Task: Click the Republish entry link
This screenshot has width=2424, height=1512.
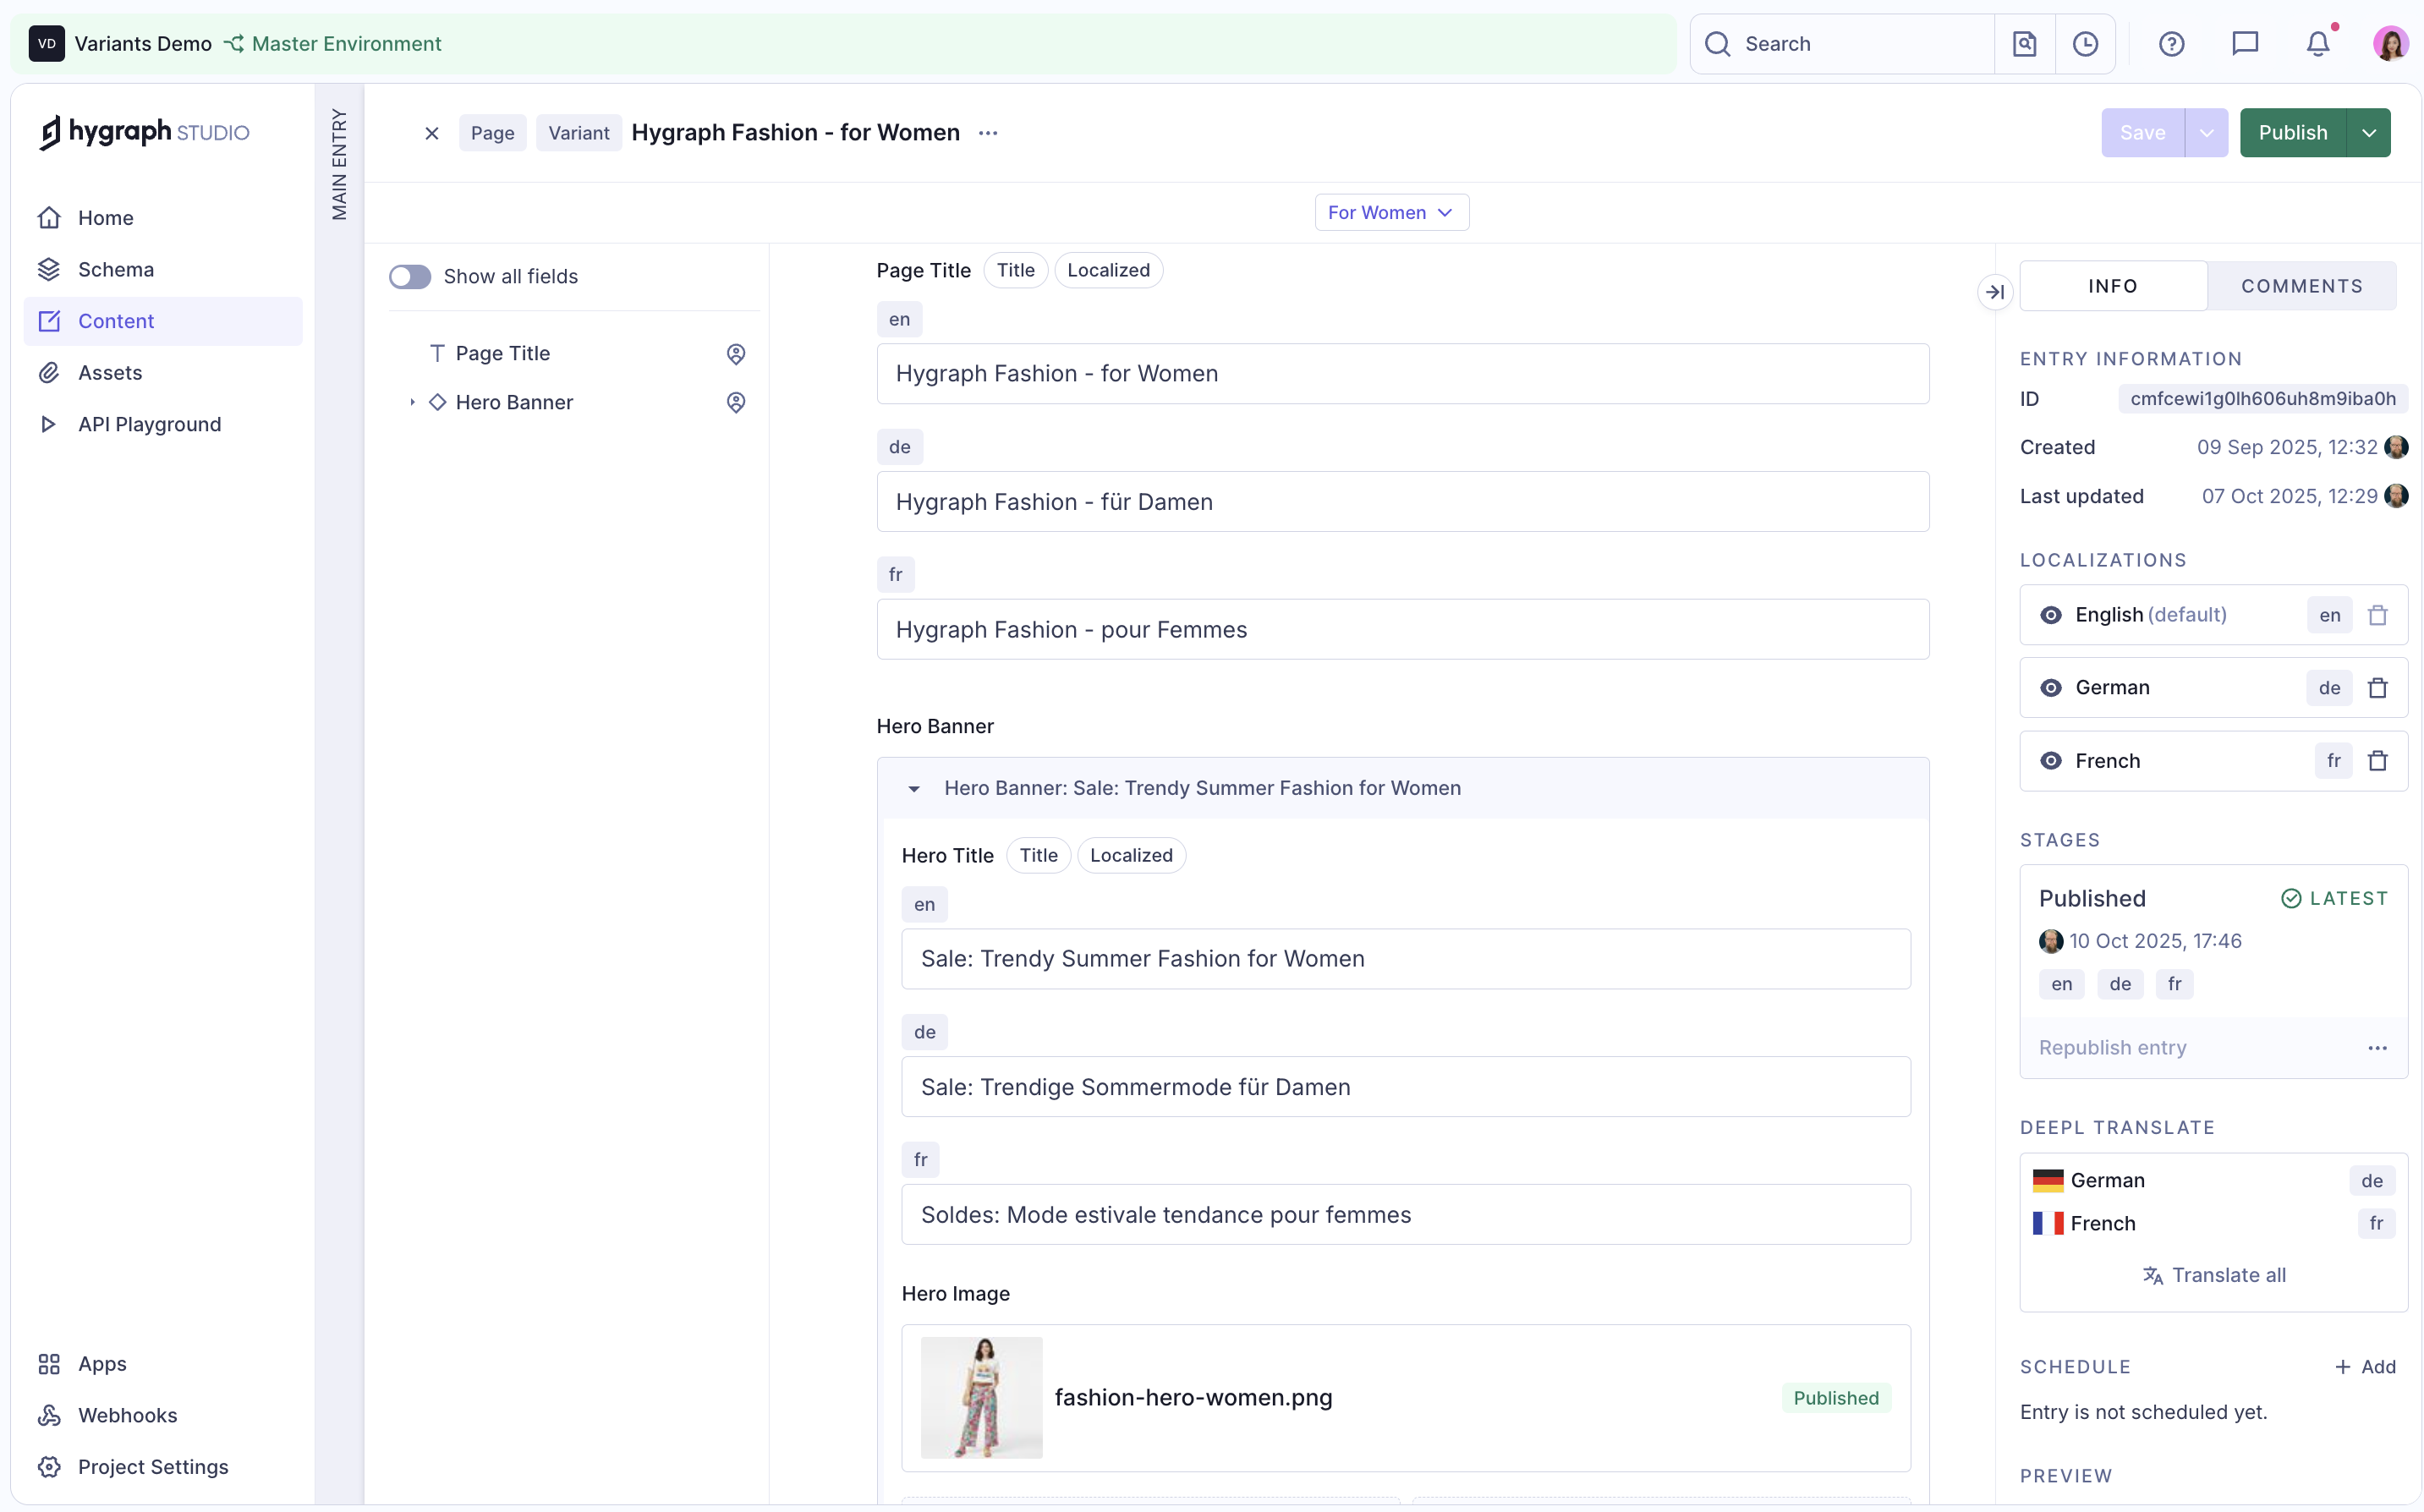Action: (2112, 1047)
